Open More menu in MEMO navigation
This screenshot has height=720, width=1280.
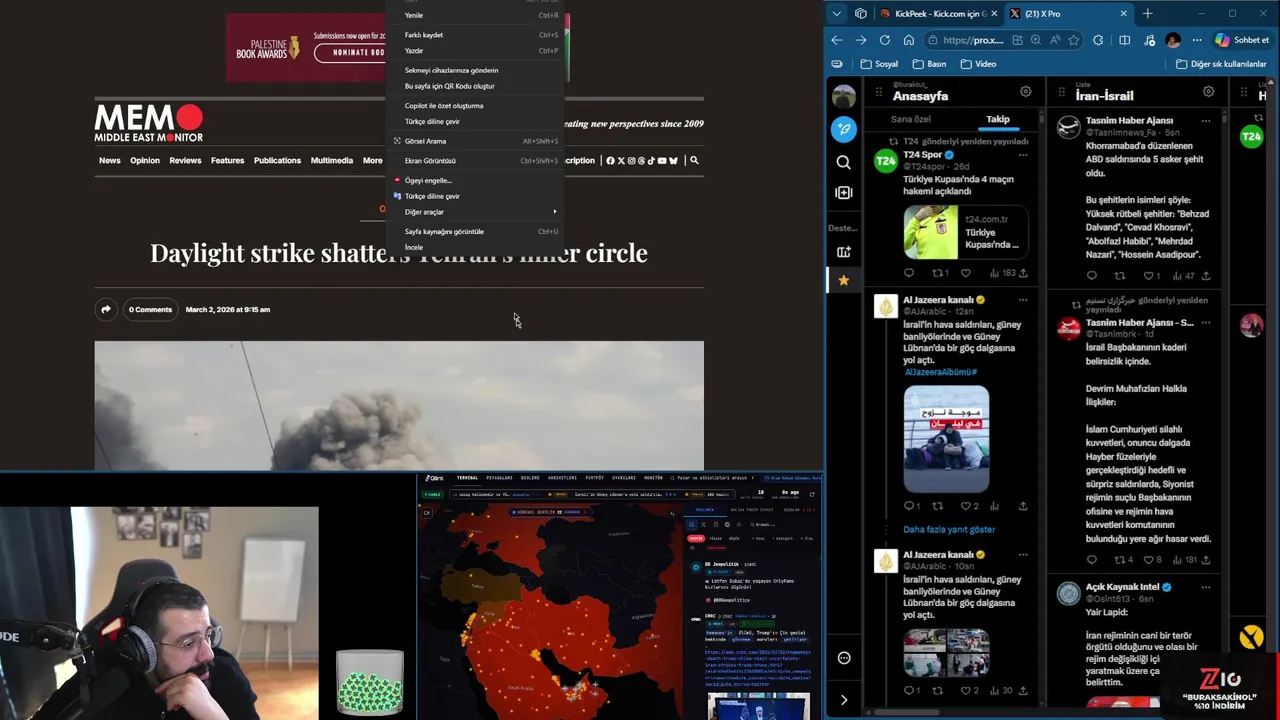pos(372,160)
